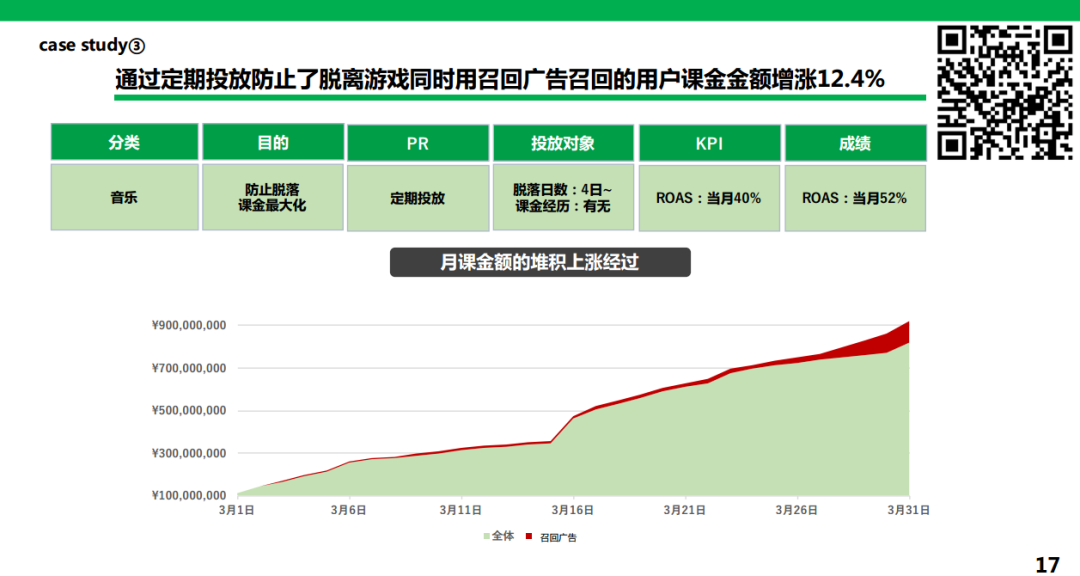Toggle the 全体 legend entry below the chart
The width and height of the screenshot is (1080, 576).
click(500, 537)
